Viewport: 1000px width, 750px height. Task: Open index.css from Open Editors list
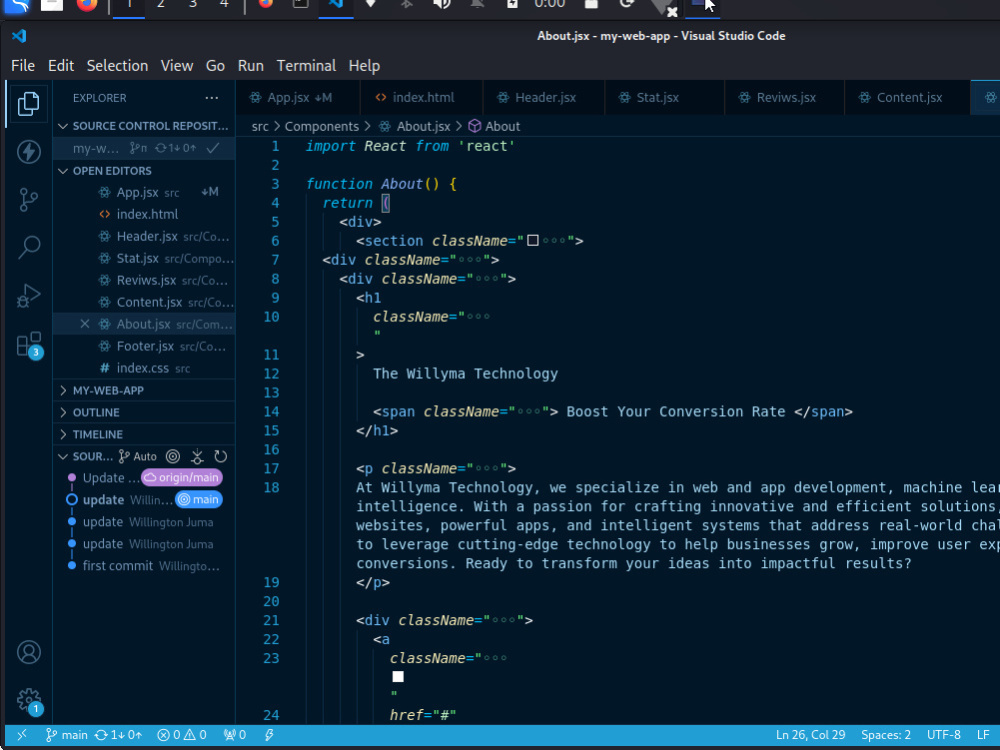click(x=143, y=368)
